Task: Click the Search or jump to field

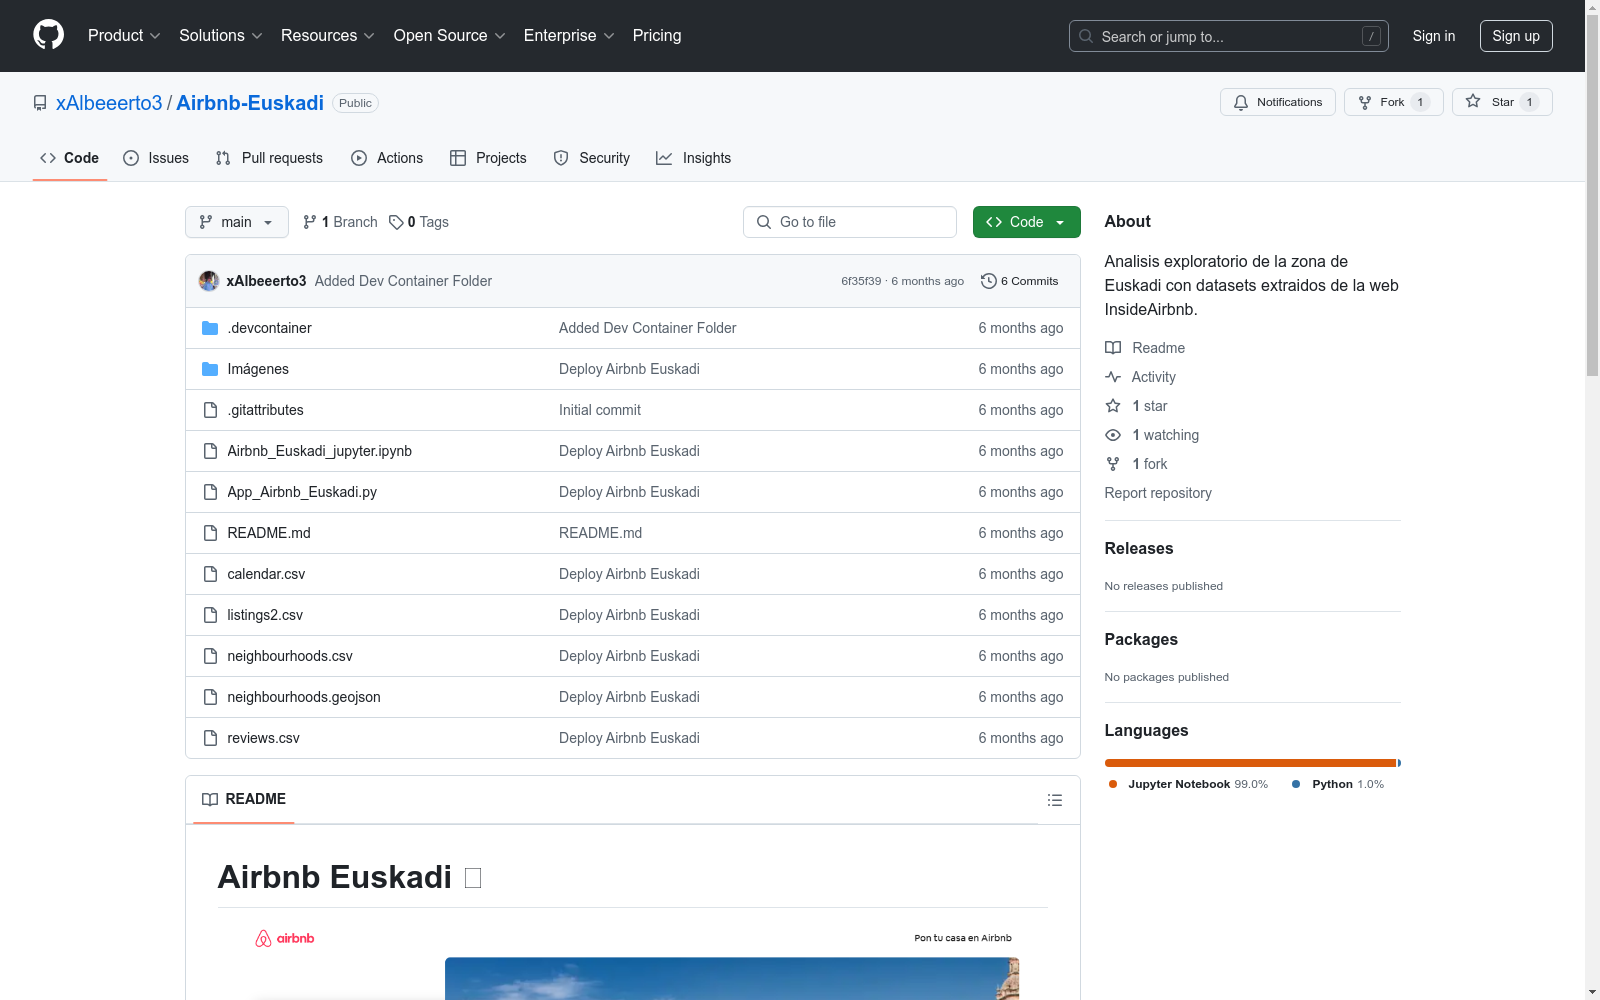Action: [1229, 36]
